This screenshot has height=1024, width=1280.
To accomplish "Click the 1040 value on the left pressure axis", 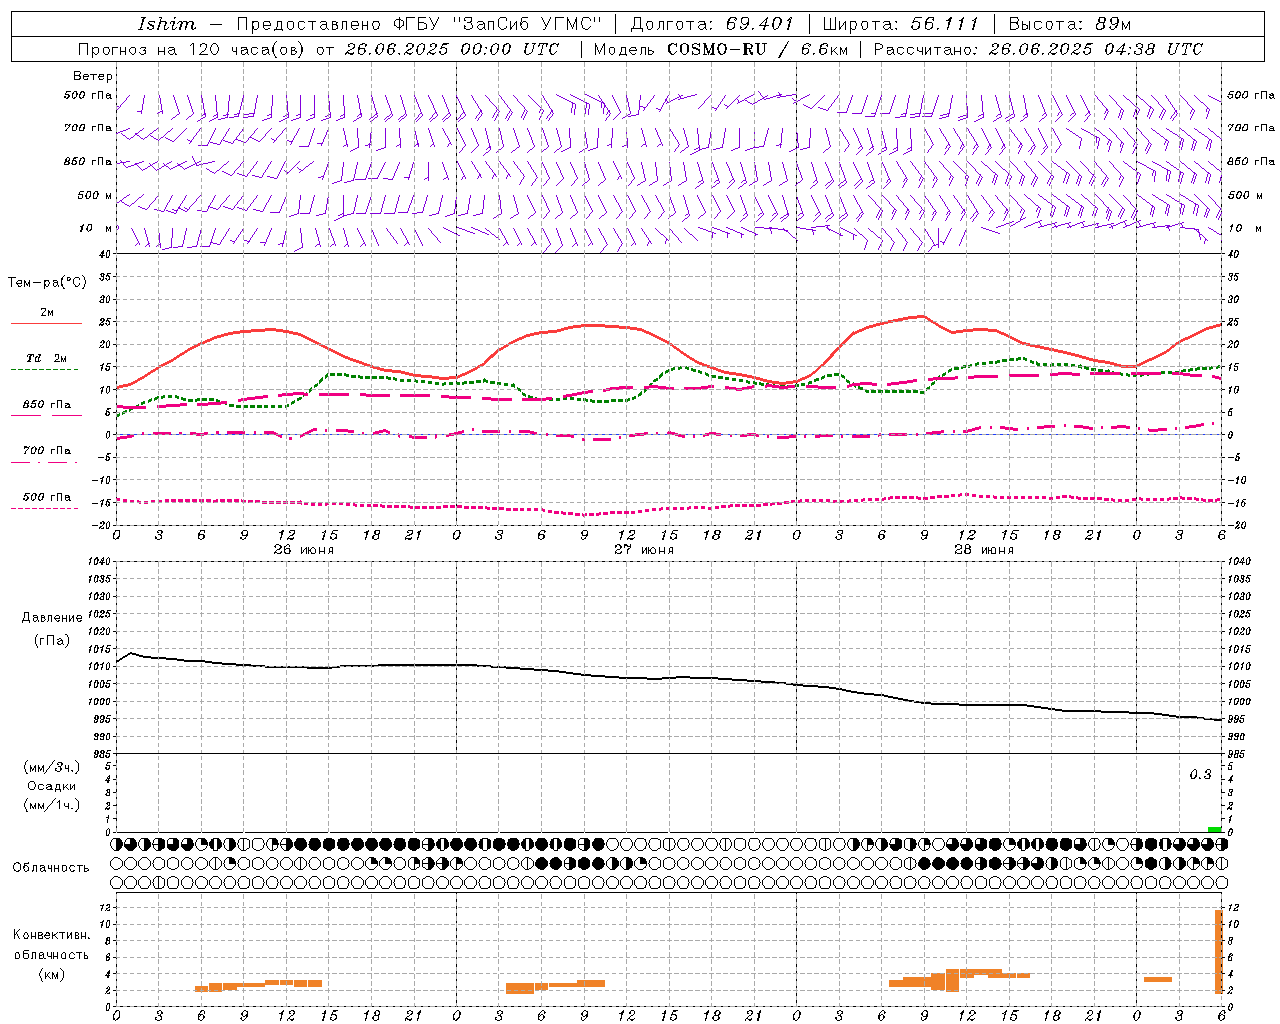I will (x=98, y=561).
